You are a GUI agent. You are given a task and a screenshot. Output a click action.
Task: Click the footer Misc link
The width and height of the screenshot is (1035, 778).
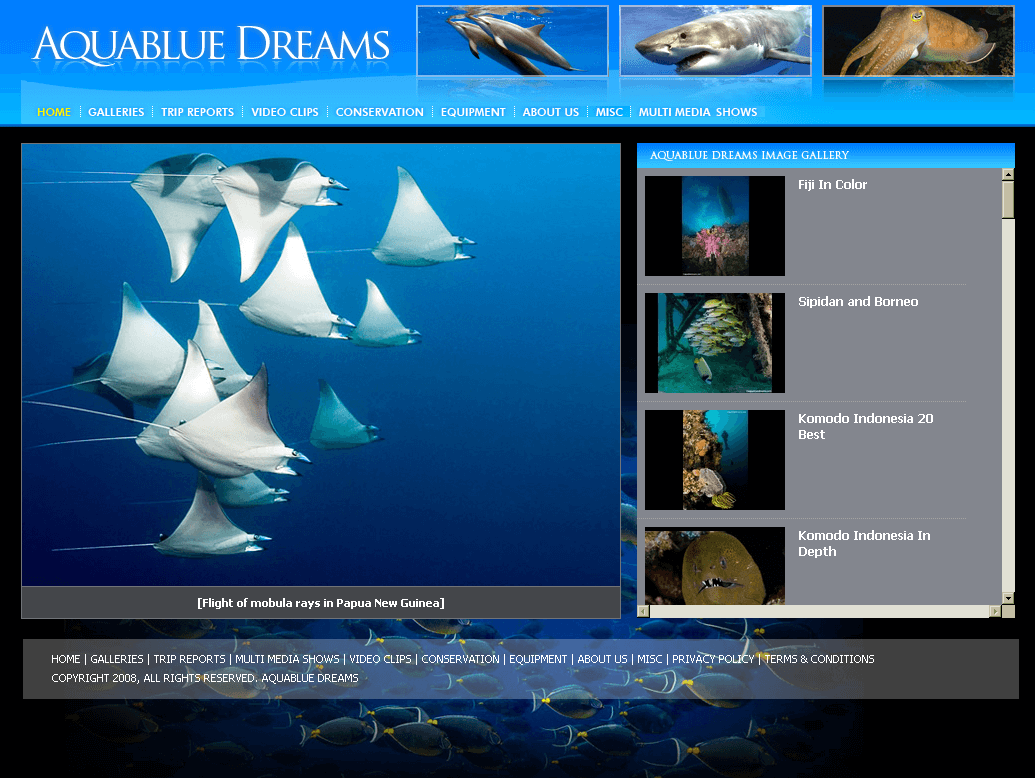click(650, 659)
